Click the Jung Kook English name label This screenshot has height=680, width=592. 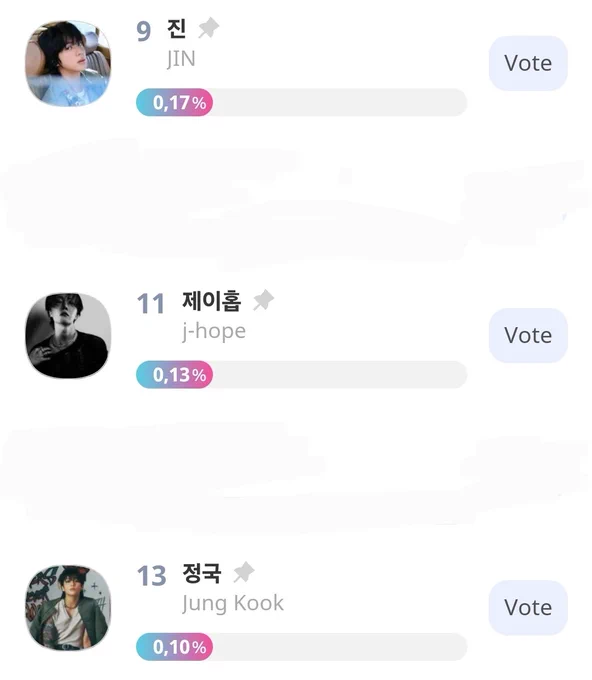click(233, 603)
